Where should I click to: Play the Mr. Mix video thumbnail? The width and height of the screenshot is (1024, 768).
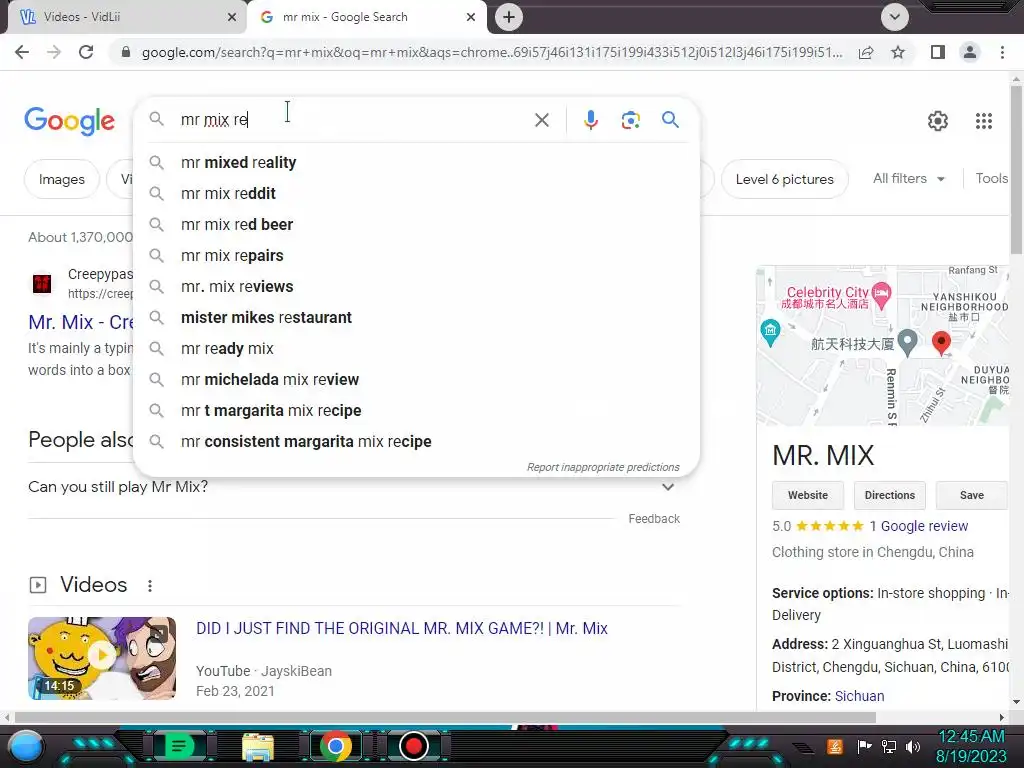tap(102, 658)
